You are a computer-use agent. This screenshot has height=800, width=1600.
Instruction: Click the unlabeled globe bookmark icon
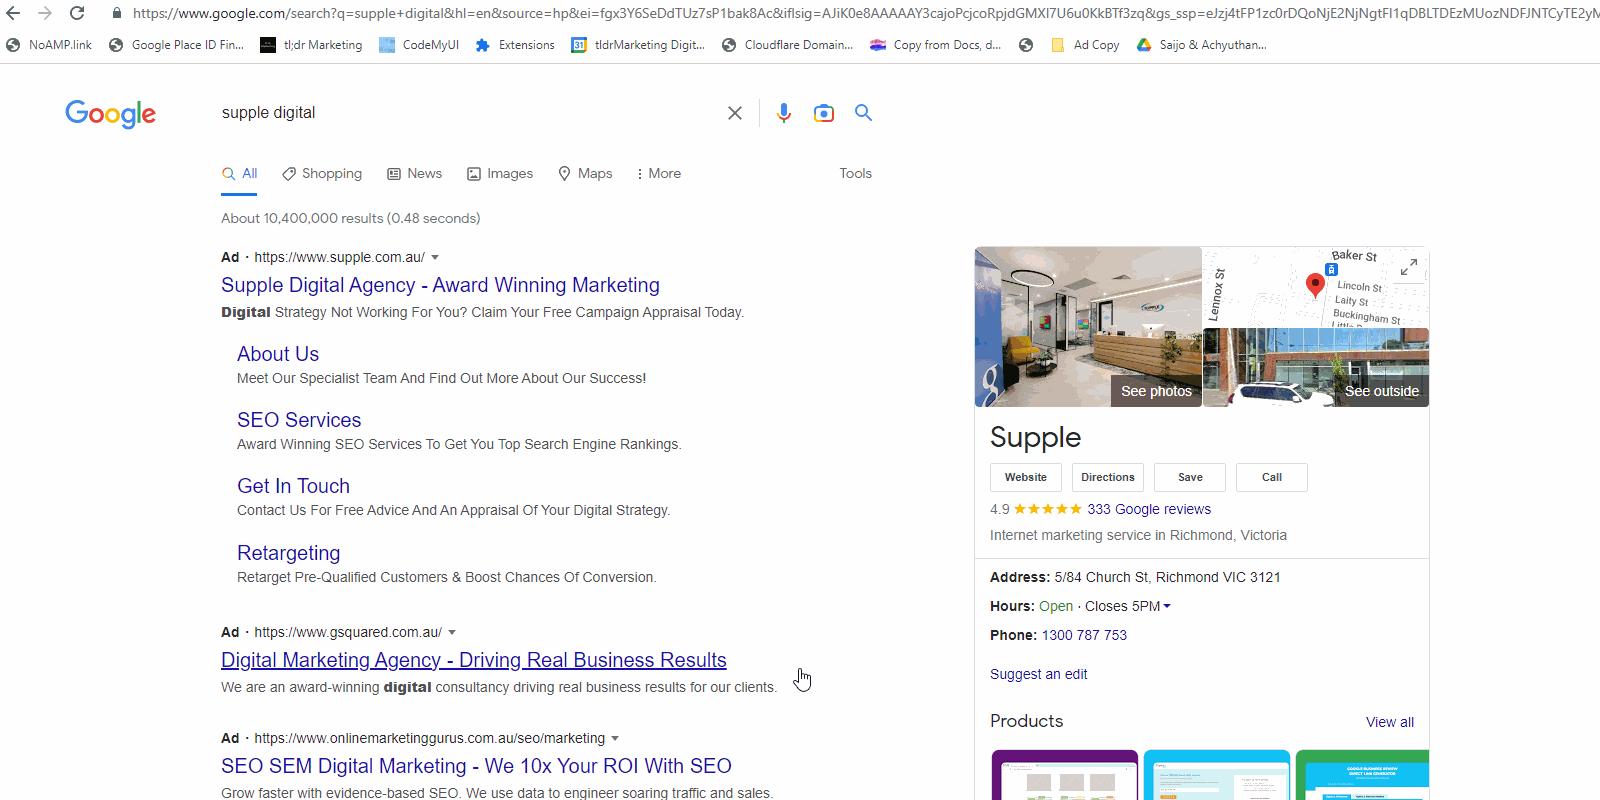coord(1026,45)
